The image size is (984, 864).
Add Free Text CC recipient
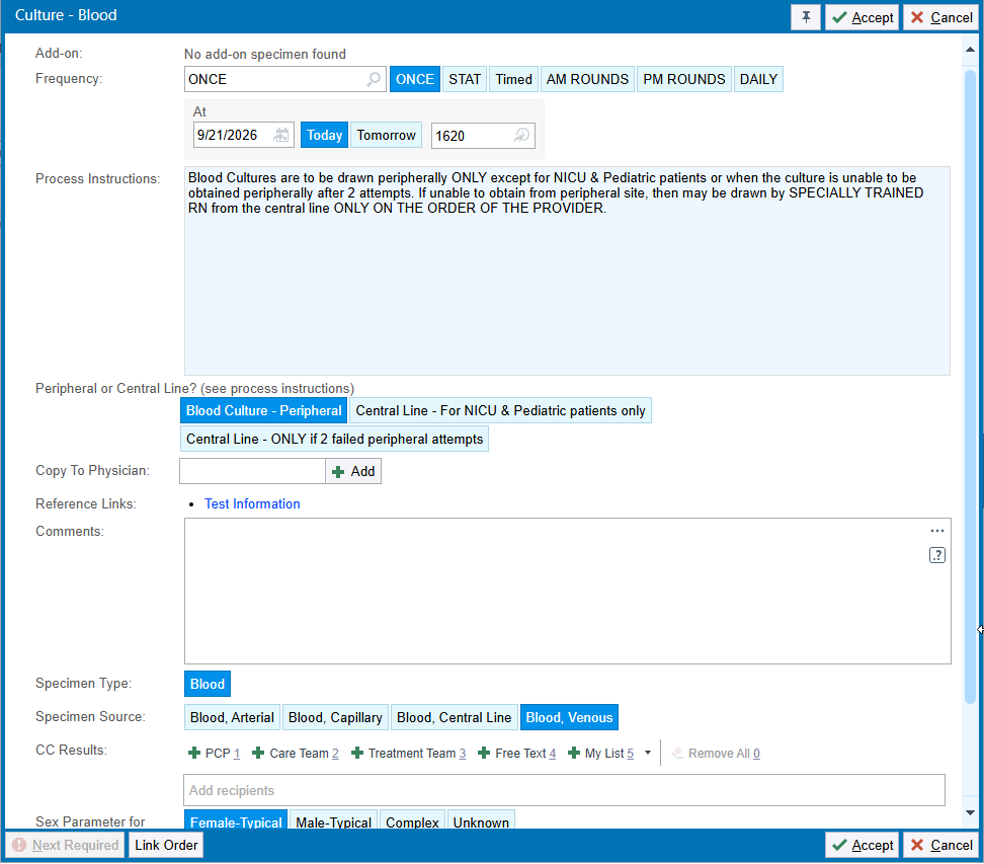click(516, 754)
